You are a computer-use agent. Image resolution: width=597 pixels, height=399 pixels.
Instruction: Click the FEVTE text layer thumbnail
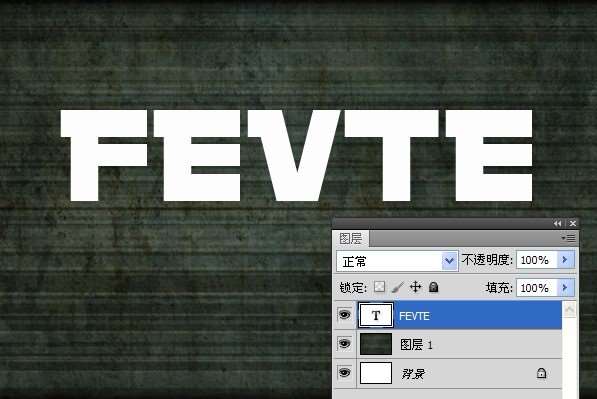pyautogui.click(x=376, y=315)
